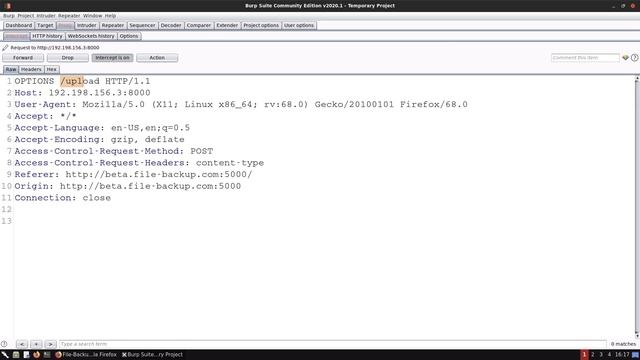640x360 pixels.
Task: Open the Help menu
Action: [x=110, y=16]
